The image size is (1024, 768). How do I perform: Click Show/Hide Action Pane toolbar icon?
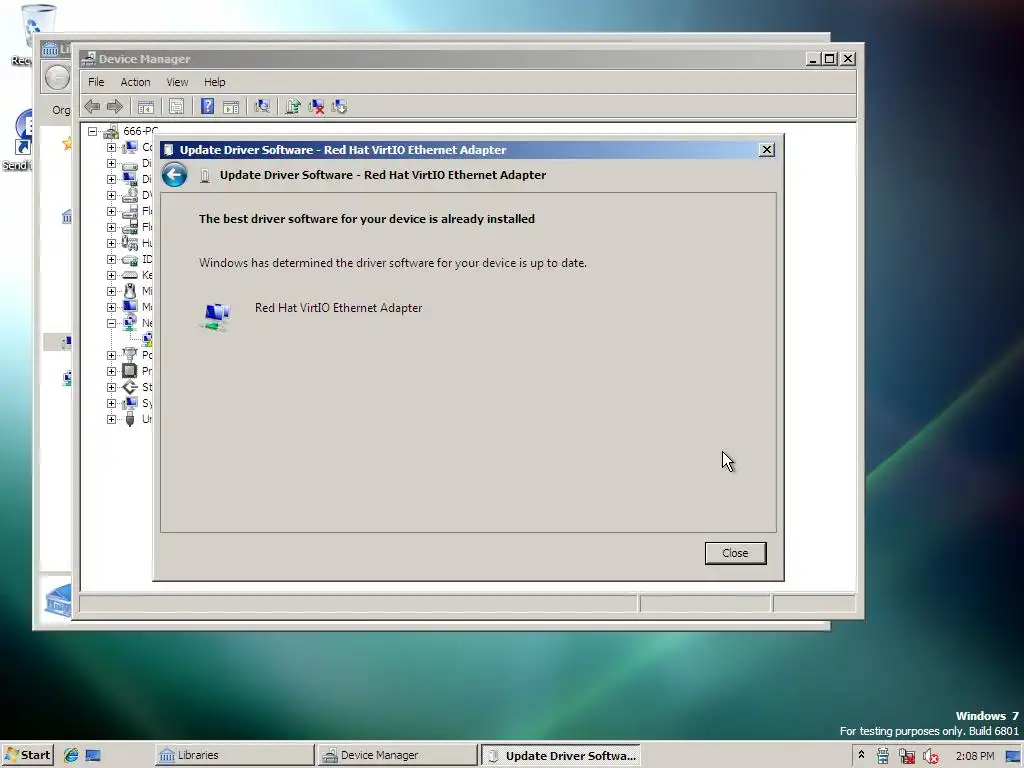(x=231, y=106)
